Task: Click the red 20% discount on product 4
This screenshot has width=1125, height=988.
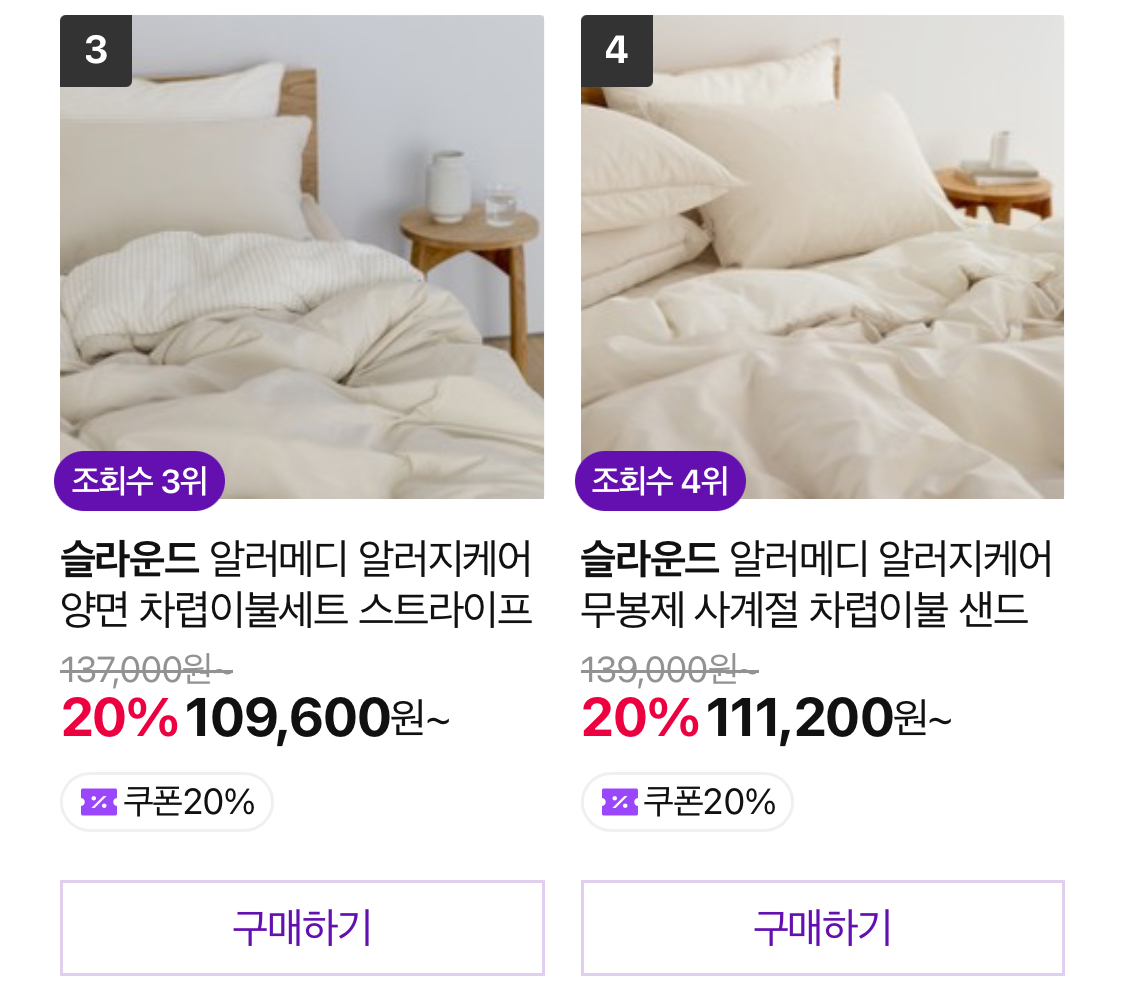Action: [x=640, y=717]
